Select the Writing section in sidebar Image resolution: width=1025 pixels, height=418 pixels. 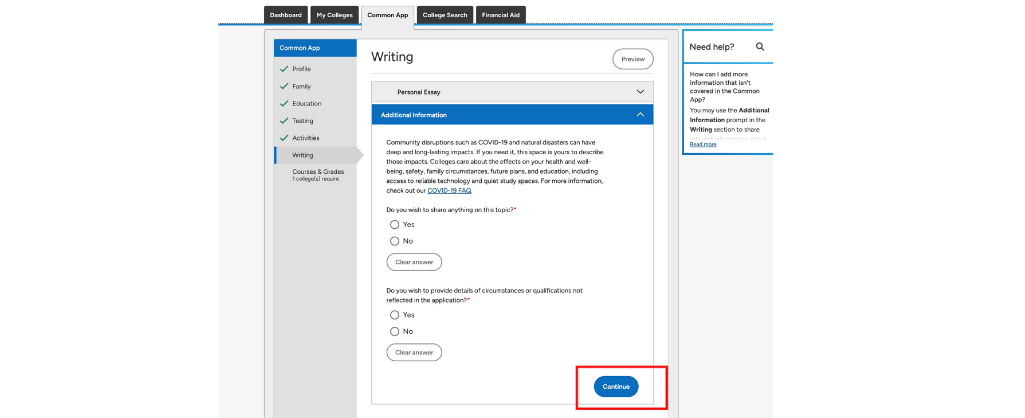303,155
